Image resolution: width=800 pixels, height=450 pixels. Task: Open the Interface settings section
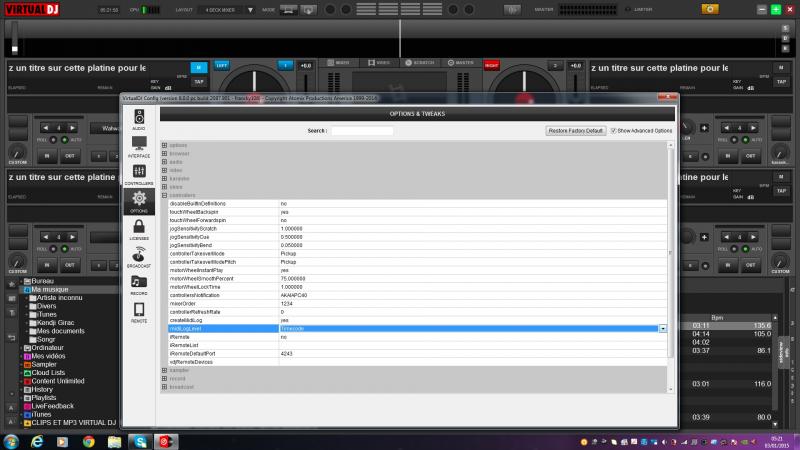[x=139, y=147]
